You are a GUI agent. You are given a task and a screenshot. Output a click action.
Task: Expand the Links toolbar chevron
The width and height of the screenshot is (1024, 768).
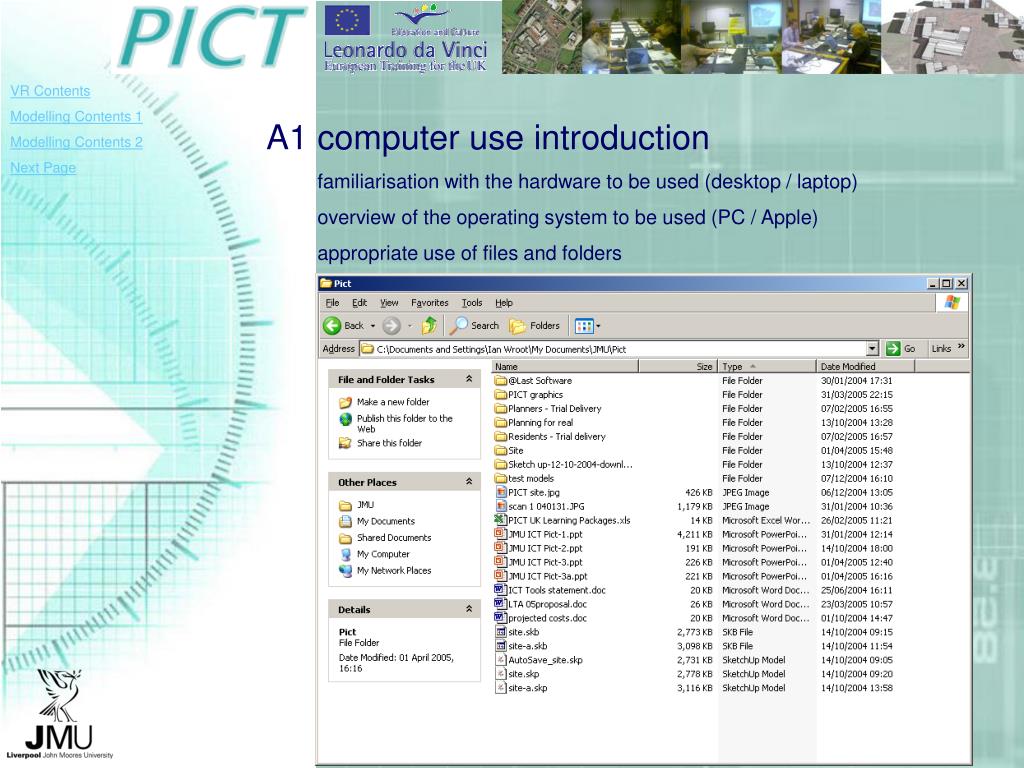pos(961,347)
